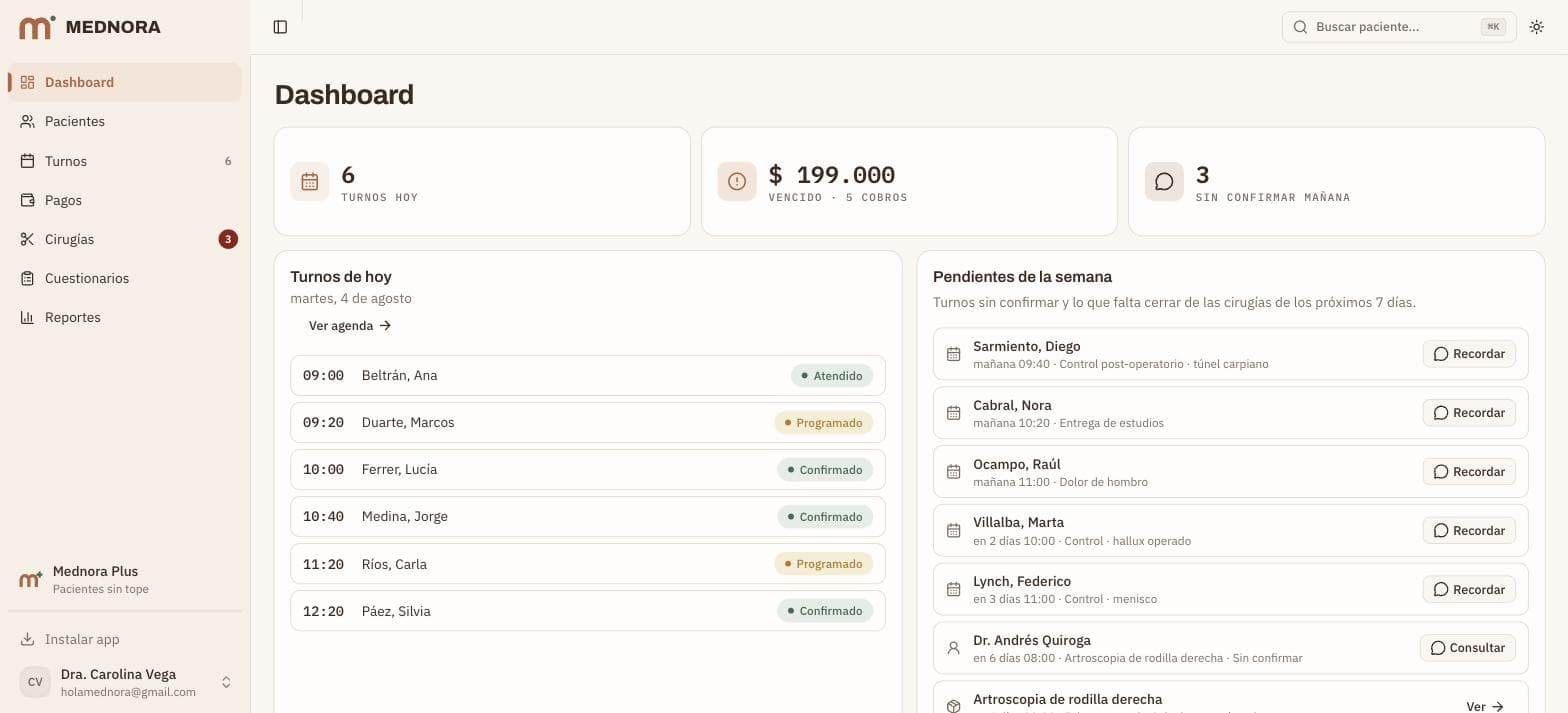The width and height of the screenshot is (1568, 713).
Task: Click calendar icon beside Sarmiento, Diego
Action: pos(953,354)
